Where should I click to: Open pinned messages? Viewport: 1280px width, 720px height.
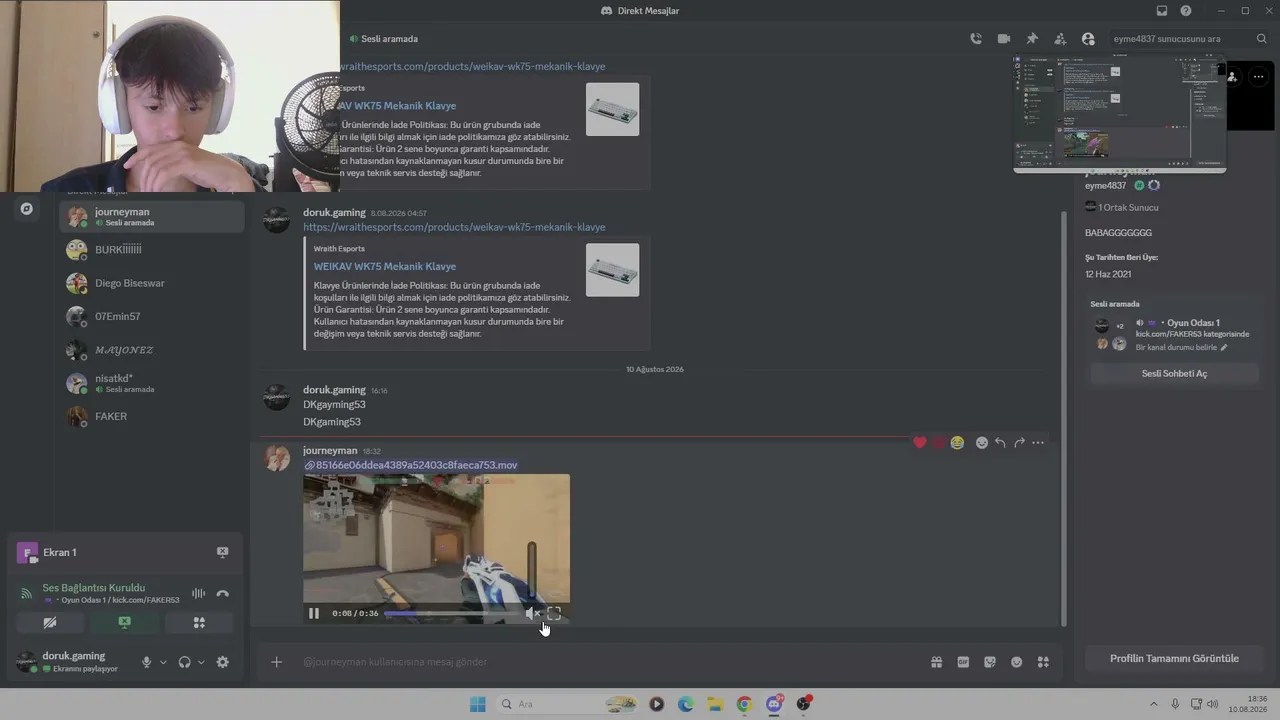(1032, 39)
